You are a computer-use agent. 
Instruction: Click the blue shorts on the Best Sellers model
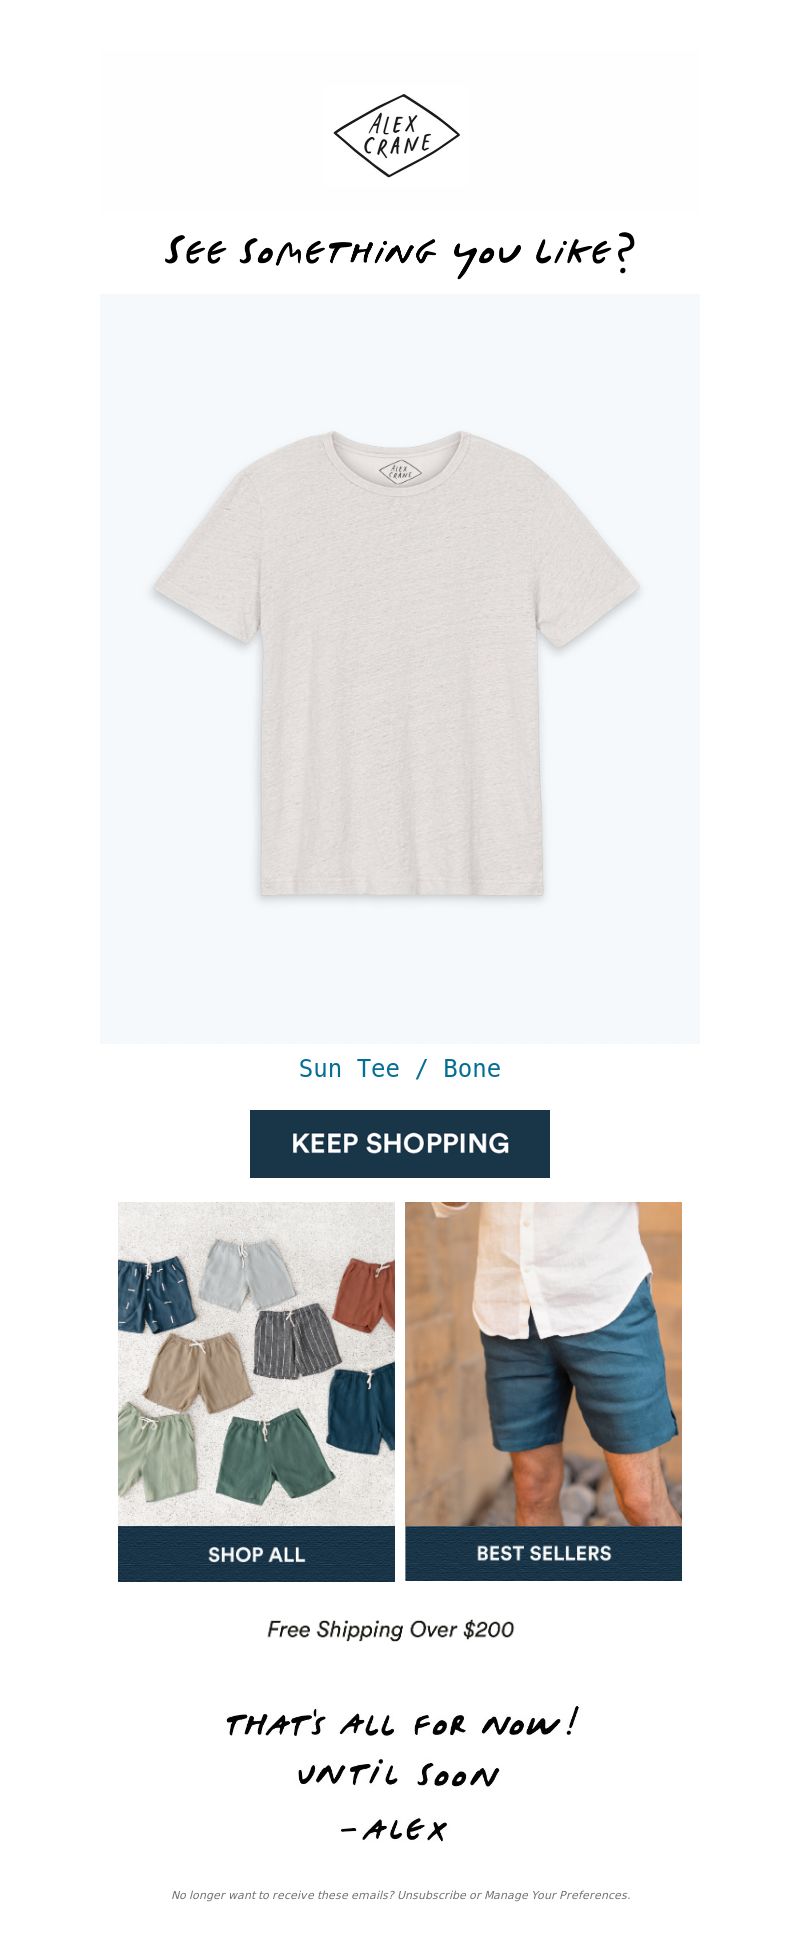[577, 1370]
